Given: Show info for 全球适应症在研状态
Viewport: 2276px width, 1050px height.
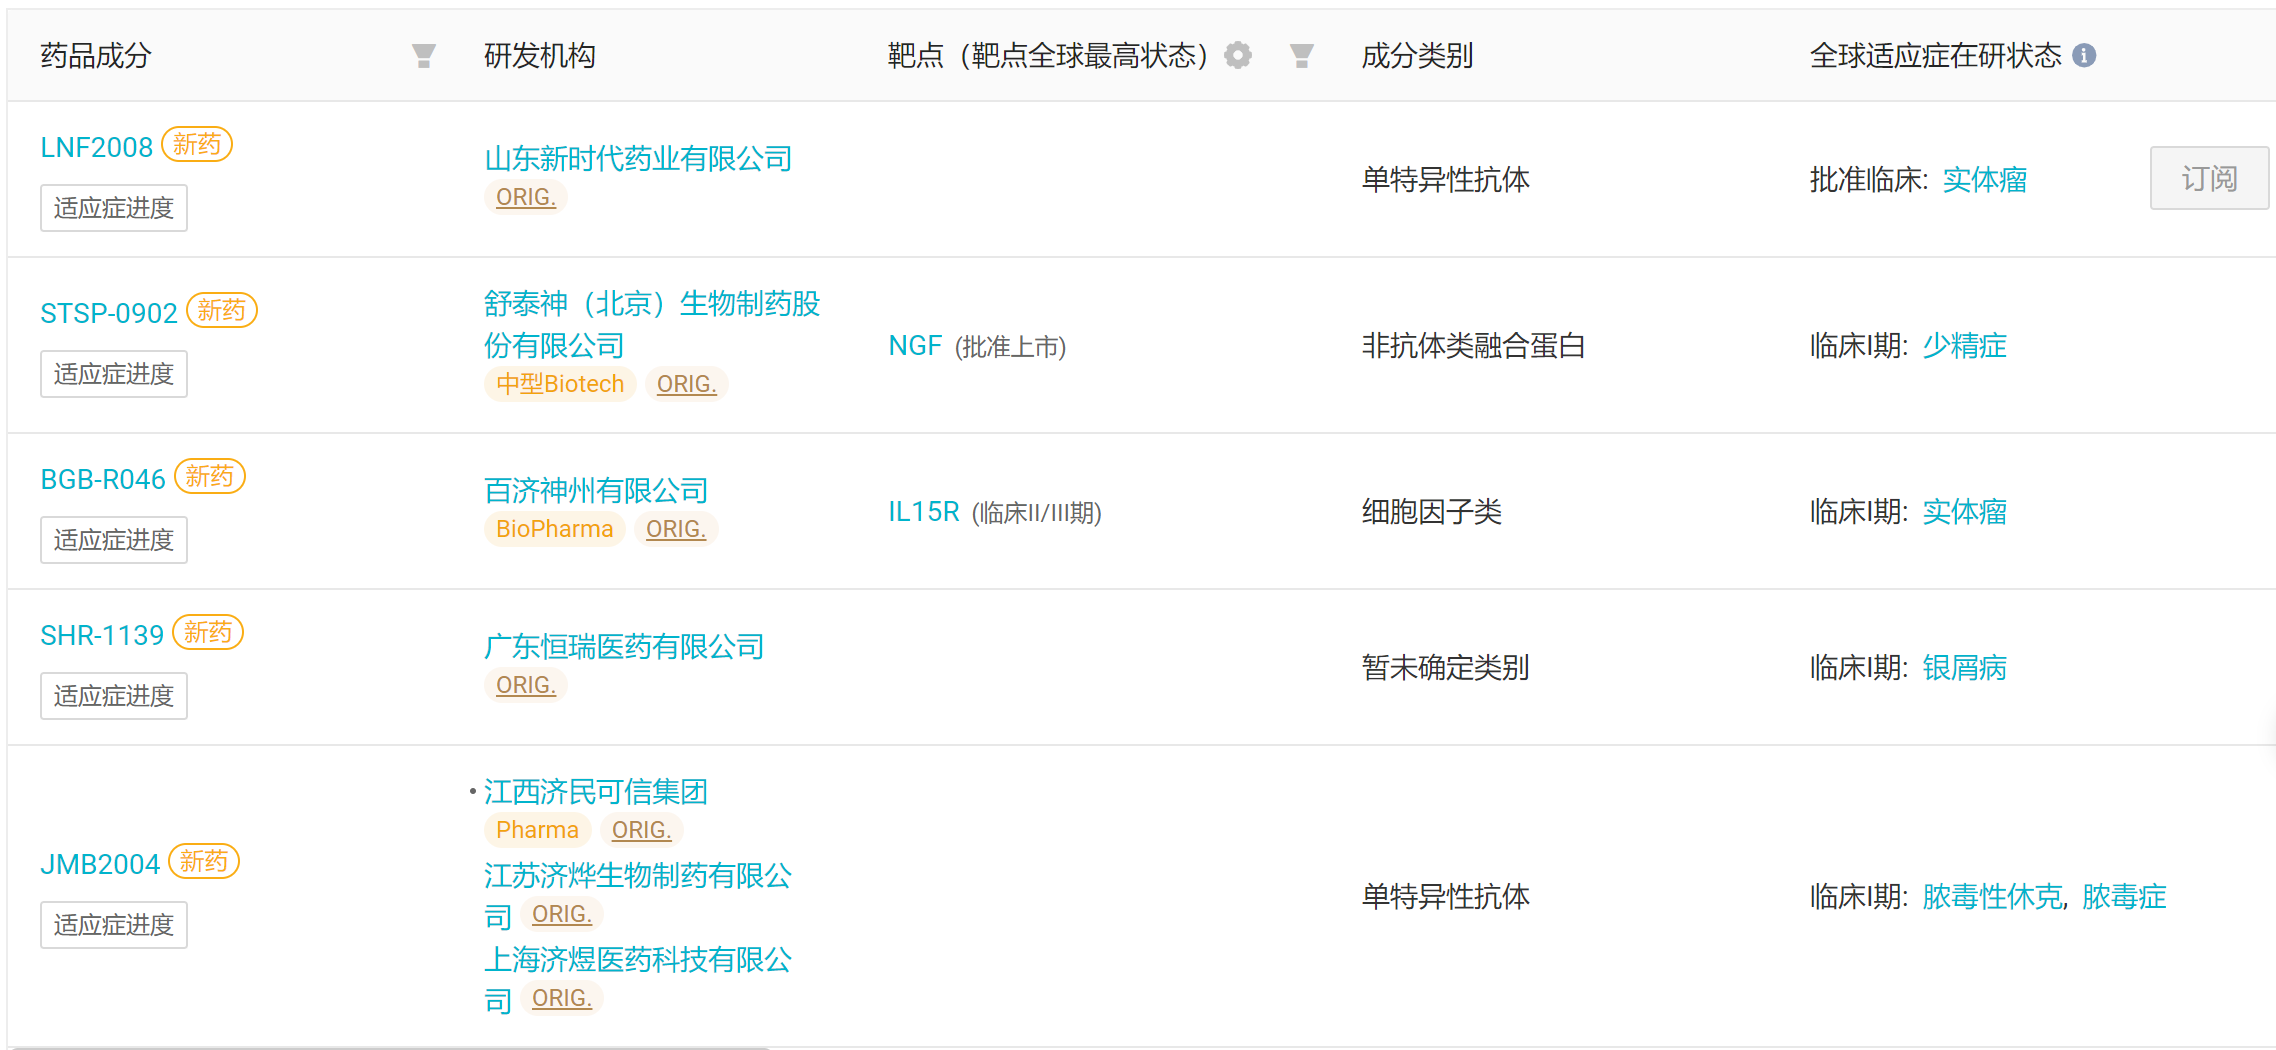Looking at the screenshot, I should (2084, 55).
